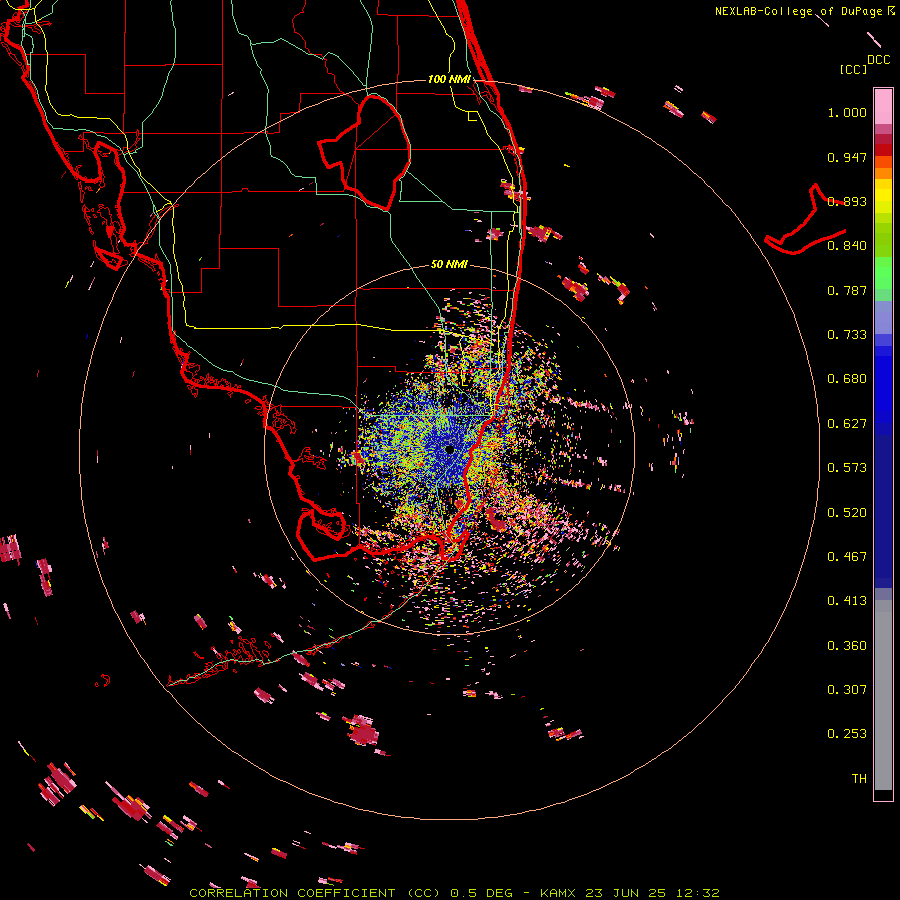Screen dimensions: 900x900
Task: Click the 0.5 DEG elevation text in the caption
Action: 482,893
